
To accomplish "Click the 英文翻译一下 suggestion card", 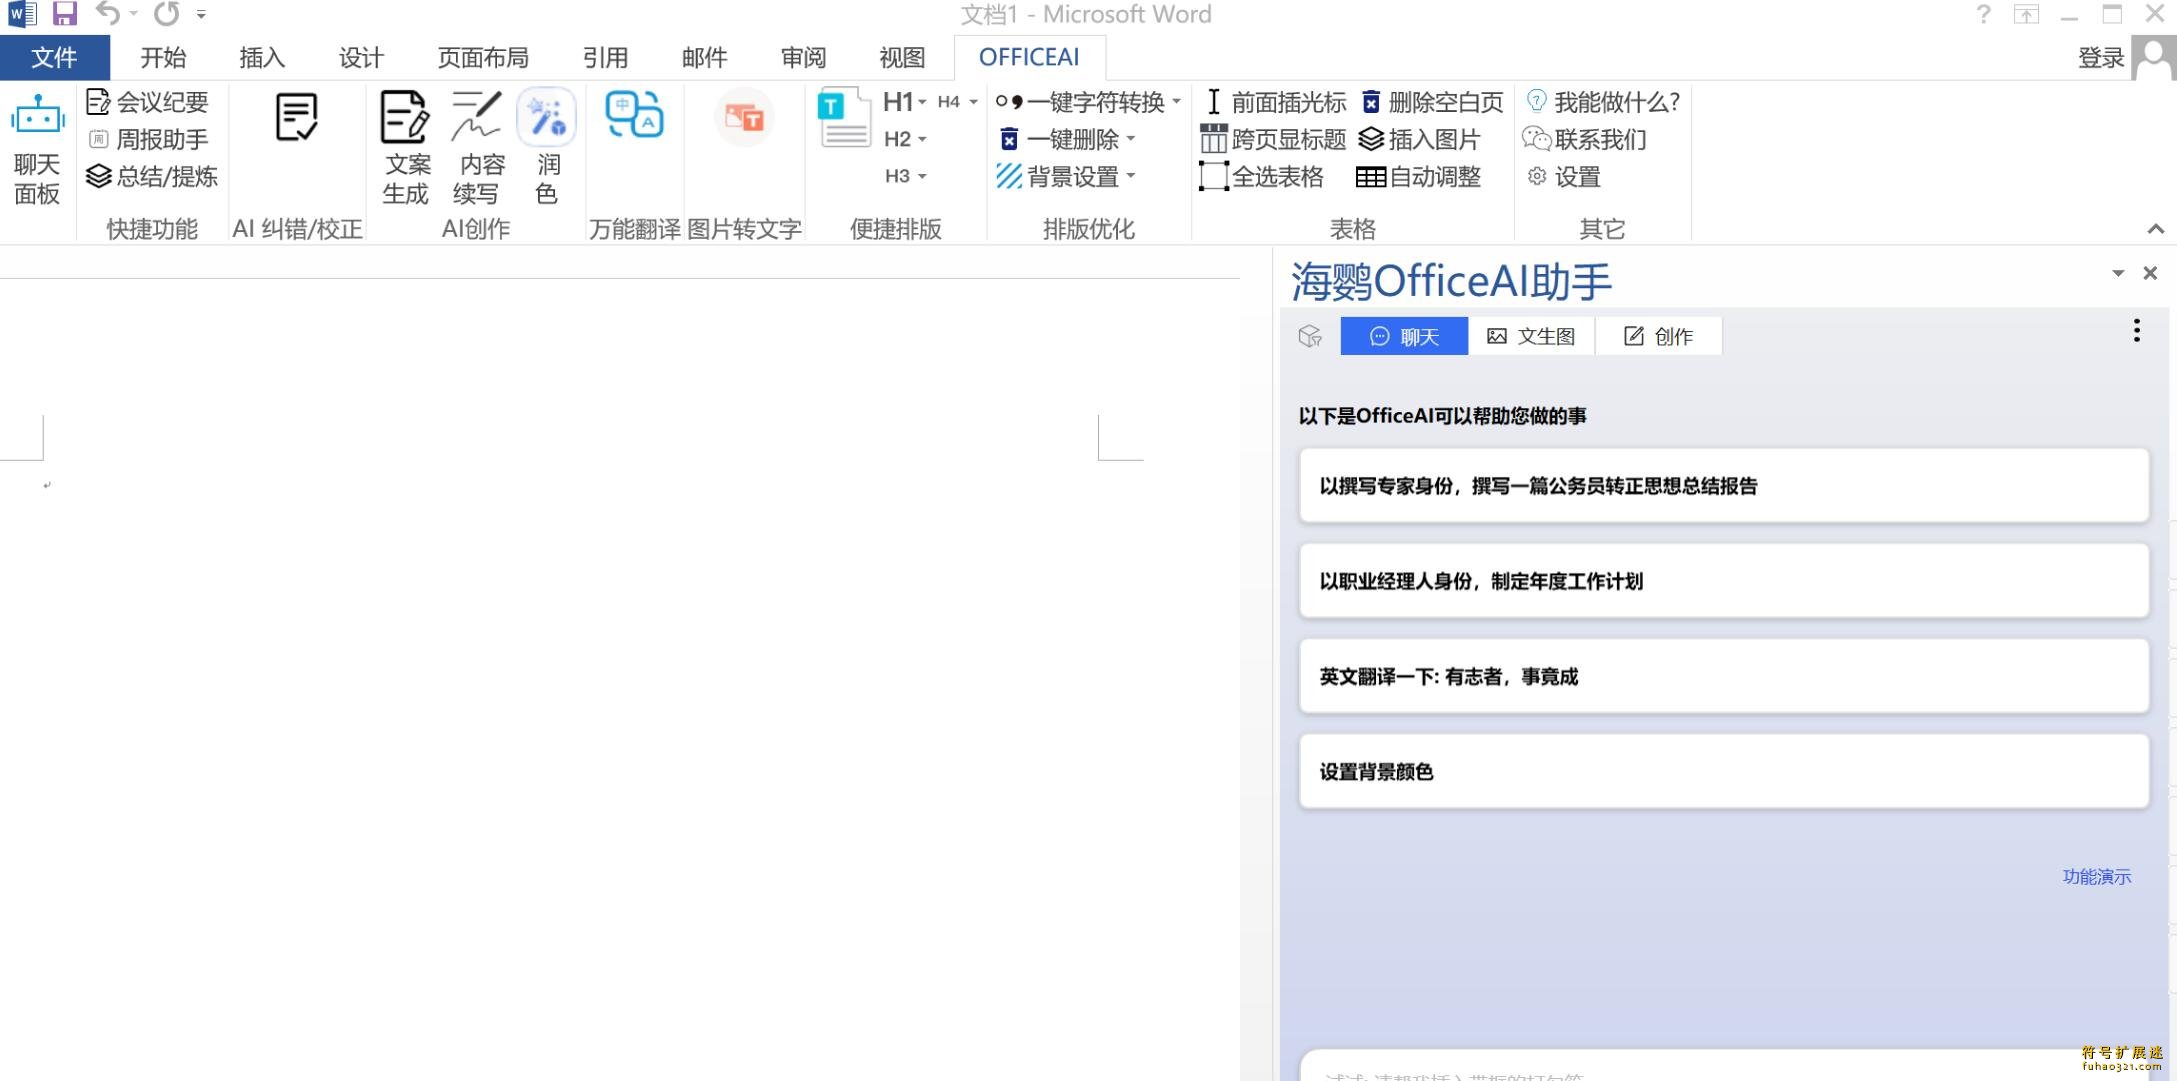I will [x=1723, y=677].
